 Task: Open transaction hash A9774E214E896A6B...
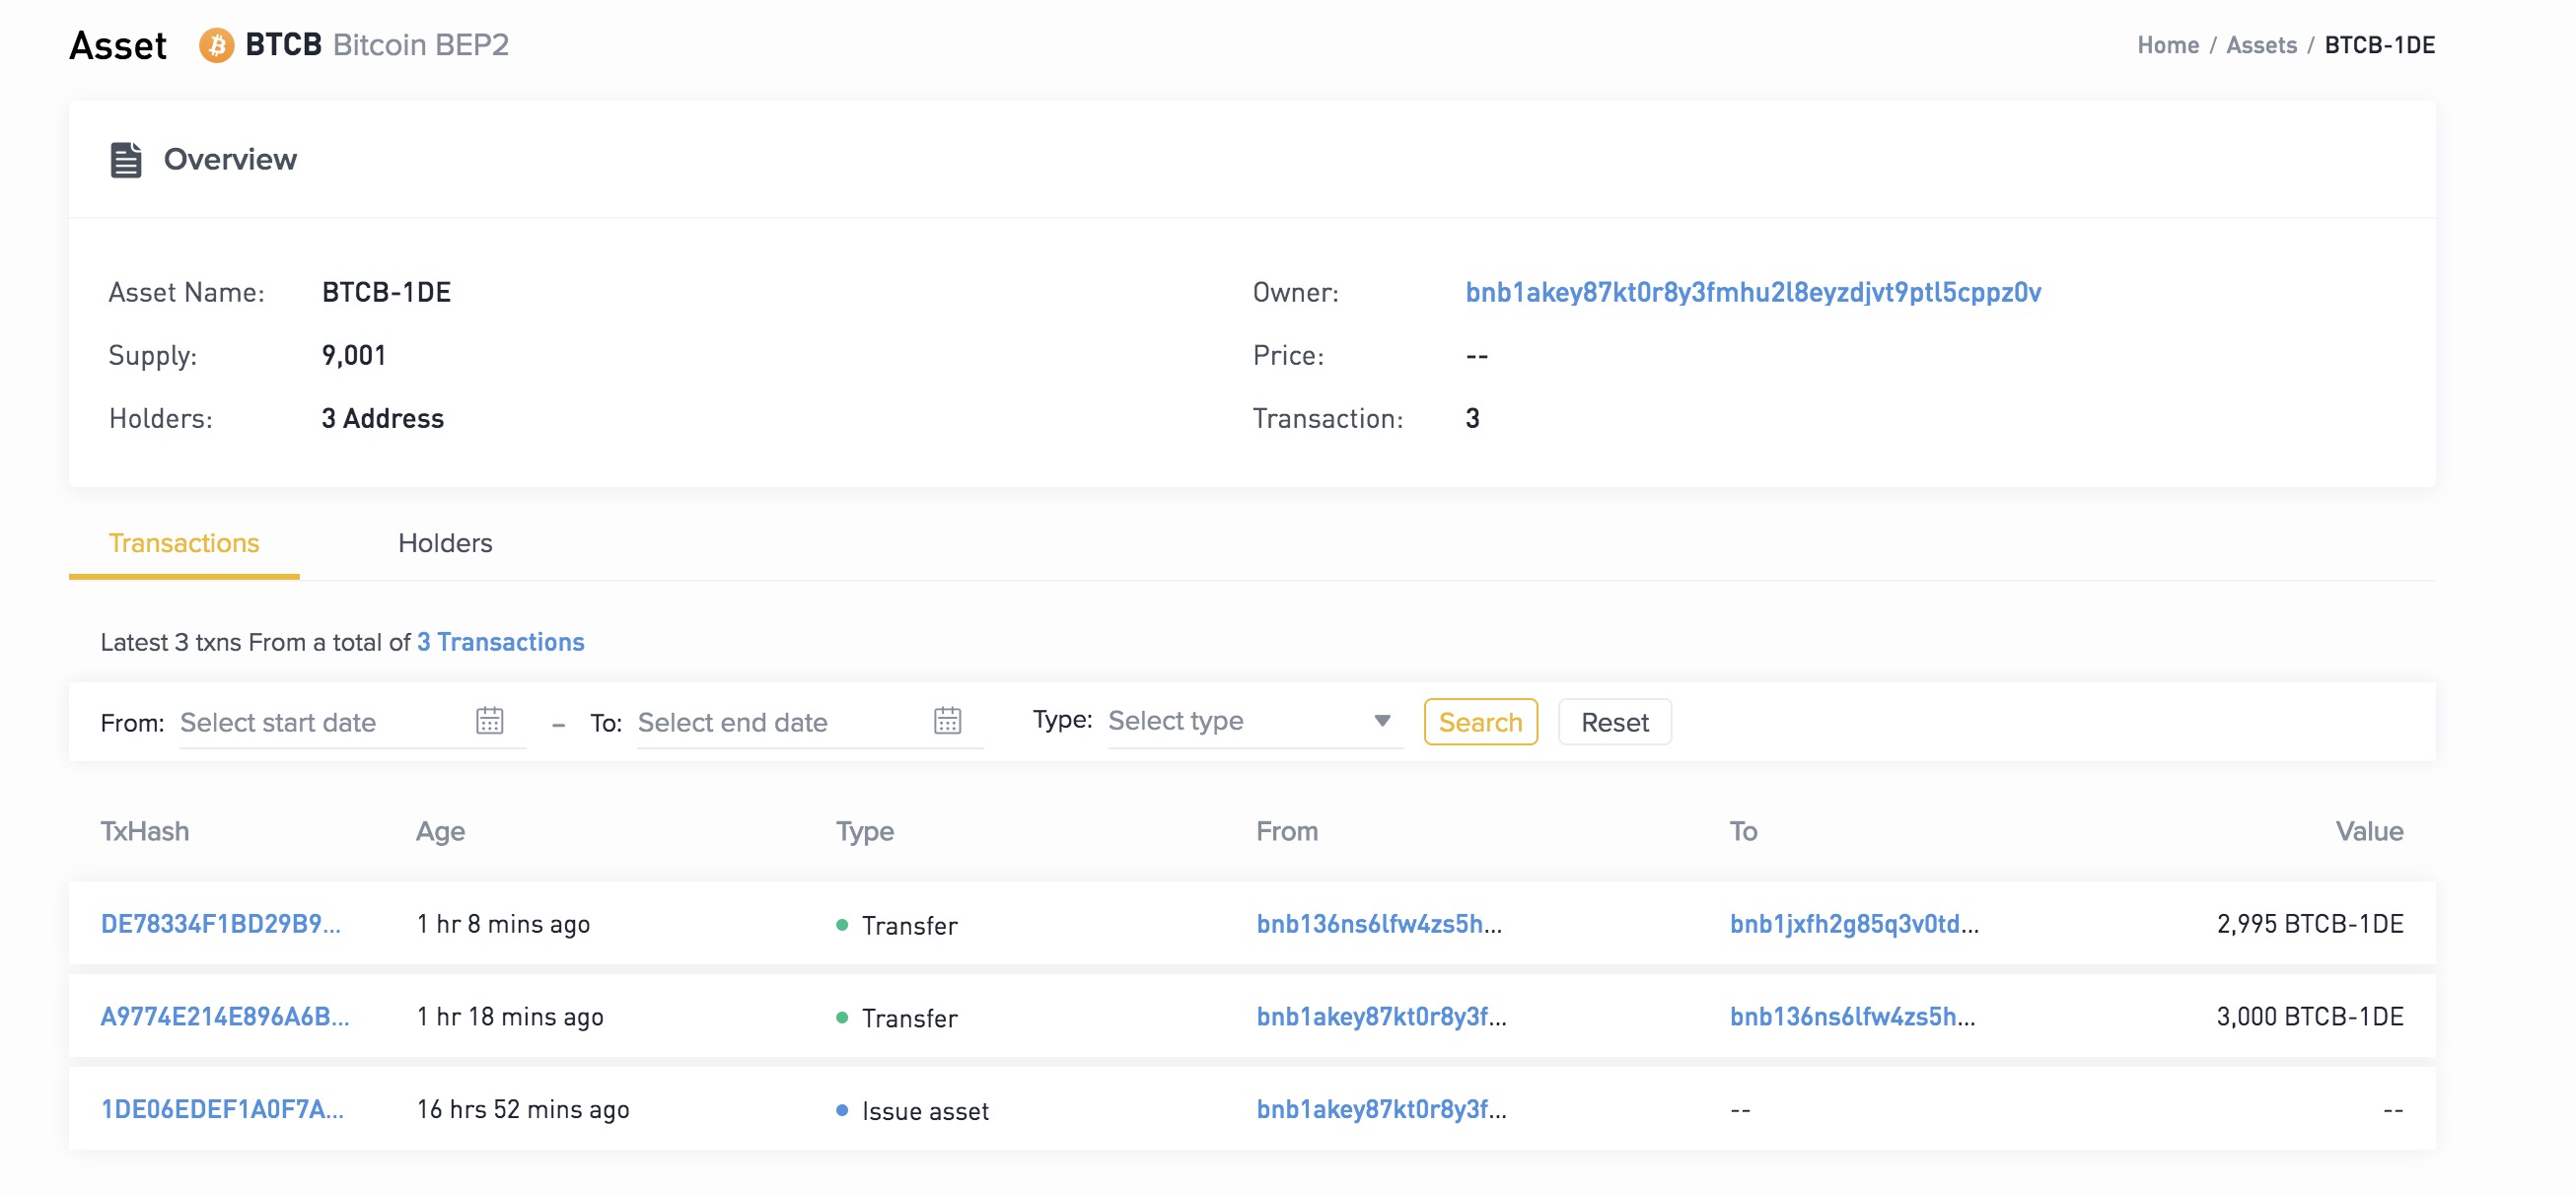(x=225, y=1016)
